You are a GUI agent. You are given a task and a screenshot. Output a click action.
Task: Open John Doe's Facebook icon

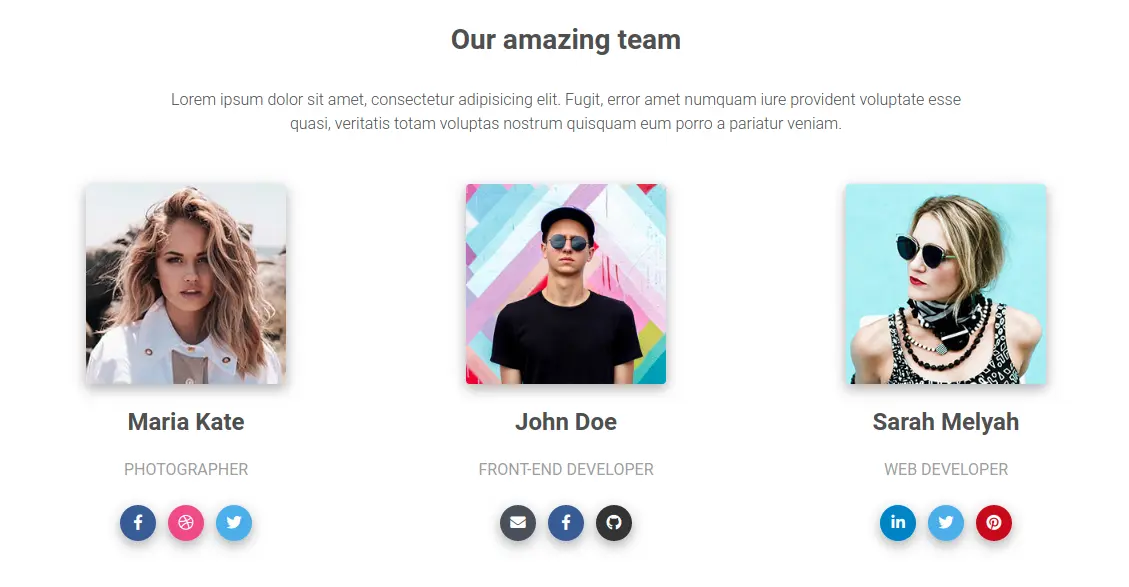566,522
